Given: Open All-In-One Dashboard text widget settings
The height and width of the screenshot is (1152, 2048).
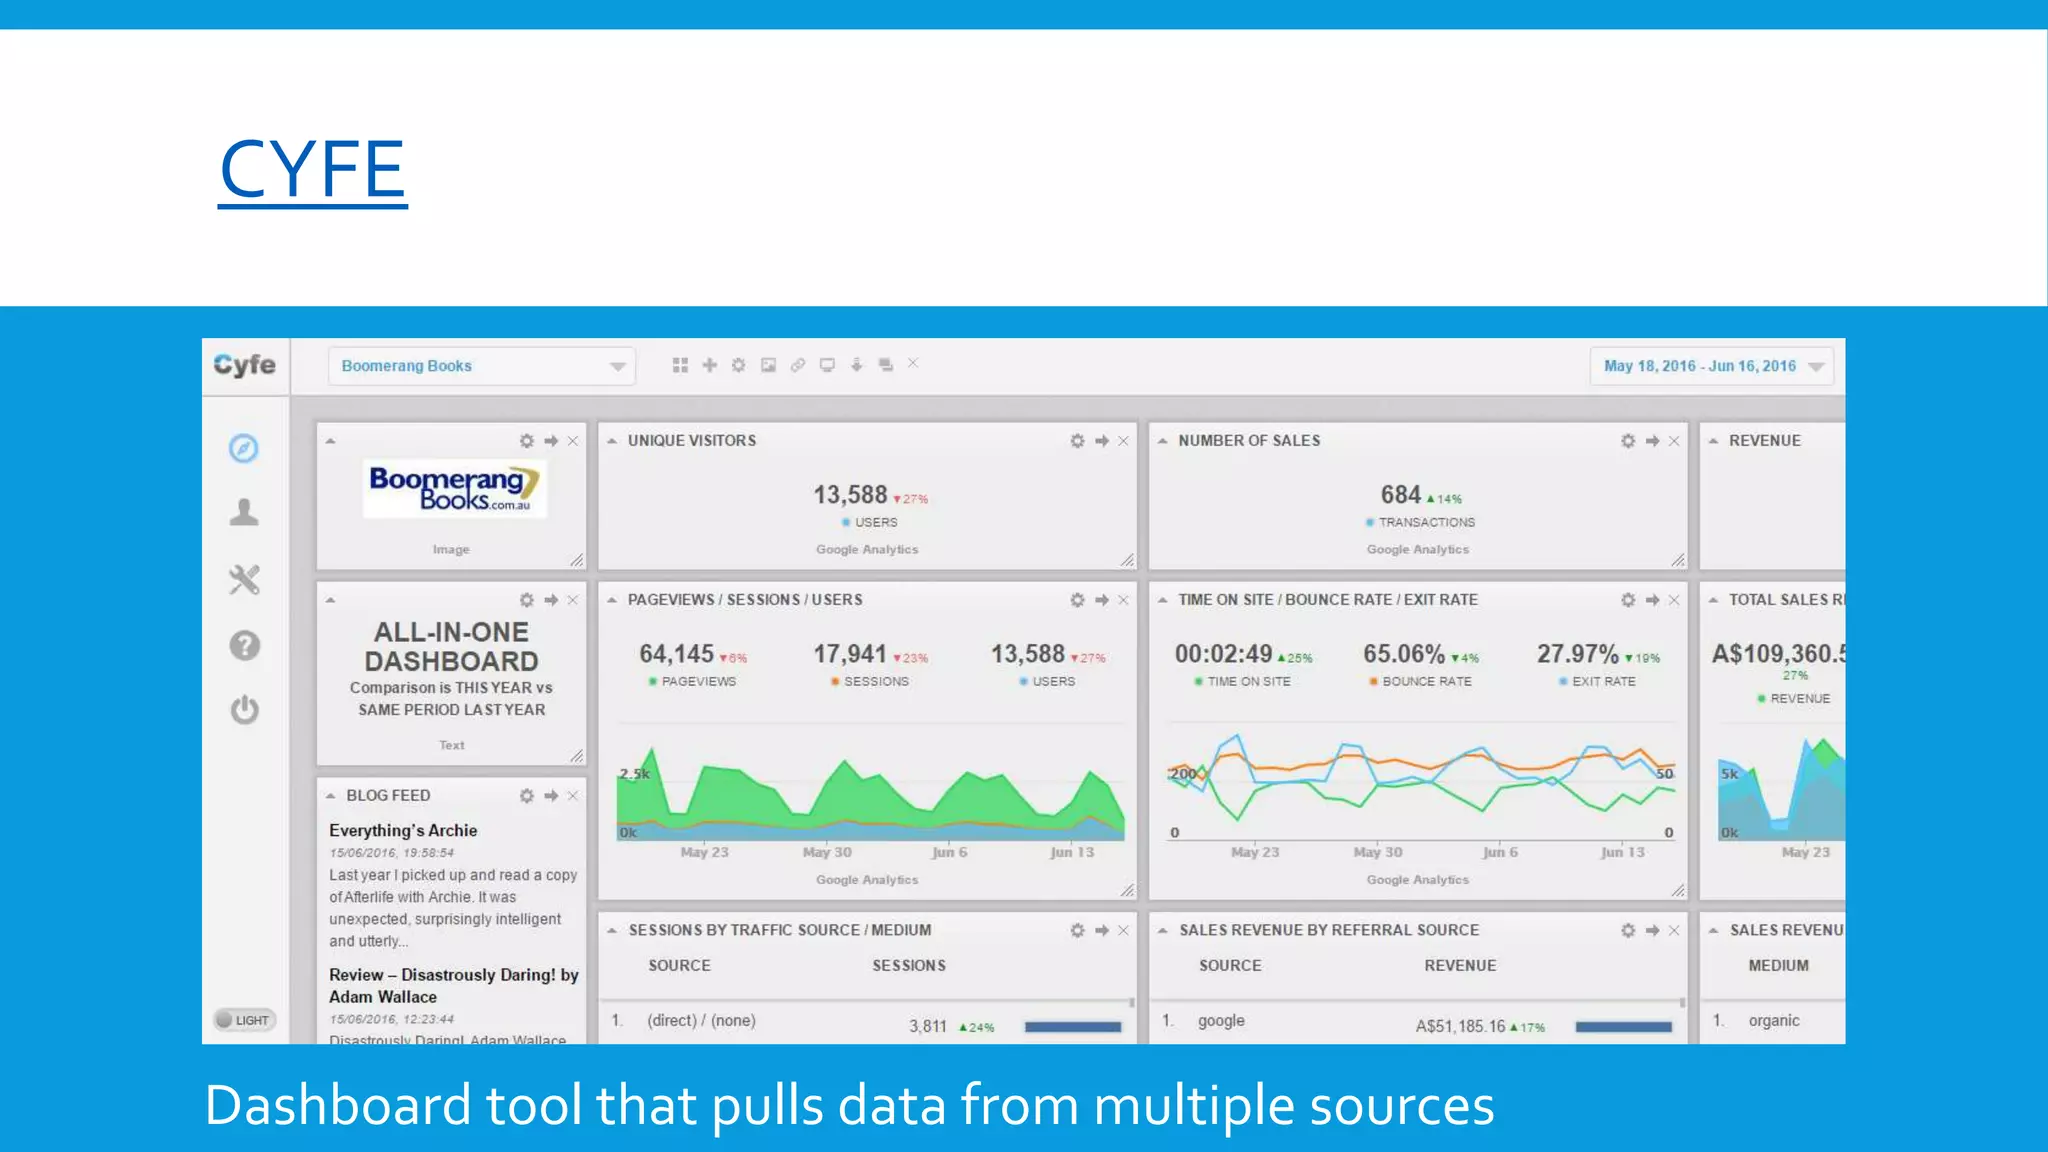Looking at the screenshot, I should 526,600.
